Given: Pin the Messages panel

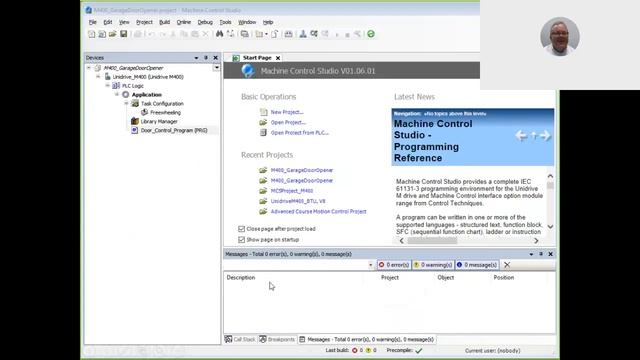Looking at the screenshot, I should pos(541,254).
